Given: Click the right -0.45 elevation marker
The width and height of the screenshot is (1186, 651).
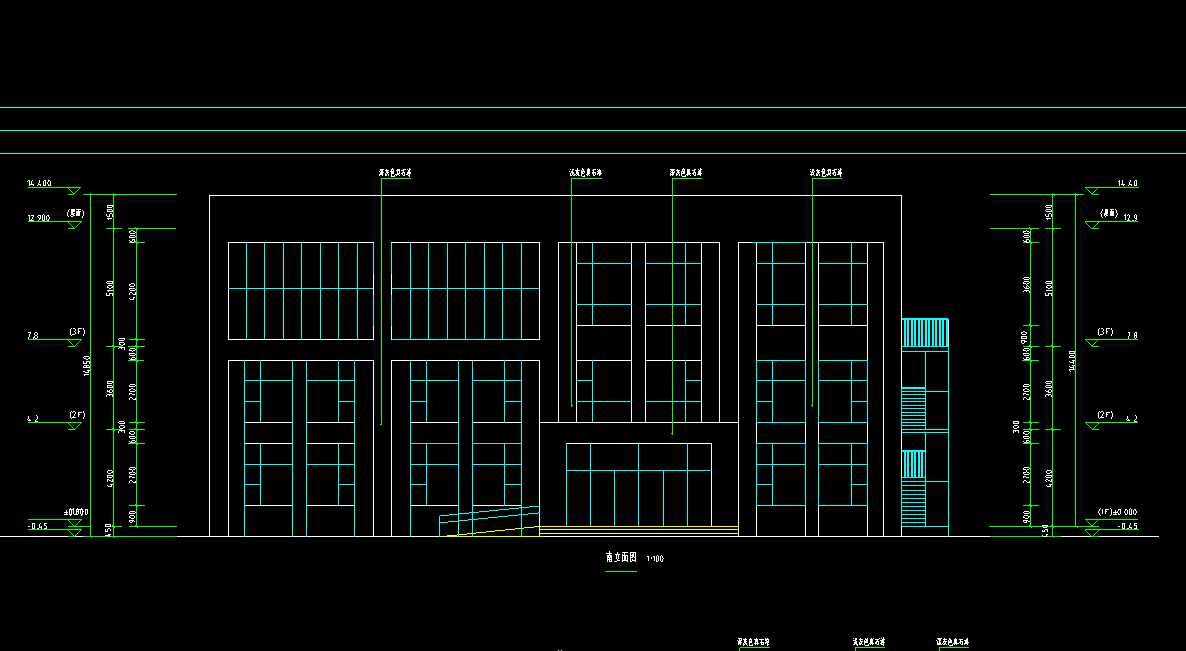Looking at the screenshot, I should (1127, 526).
